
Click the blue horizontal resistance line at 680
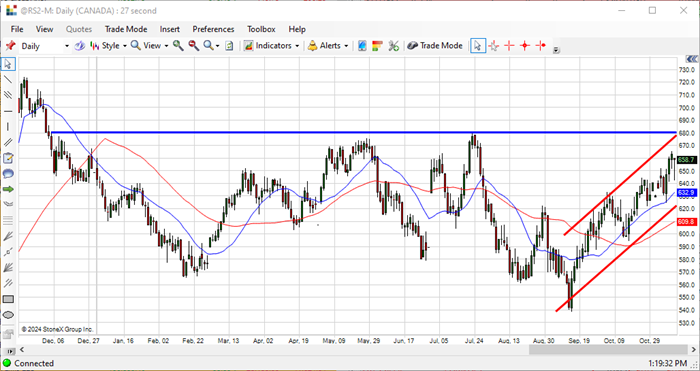coord(364,132)
